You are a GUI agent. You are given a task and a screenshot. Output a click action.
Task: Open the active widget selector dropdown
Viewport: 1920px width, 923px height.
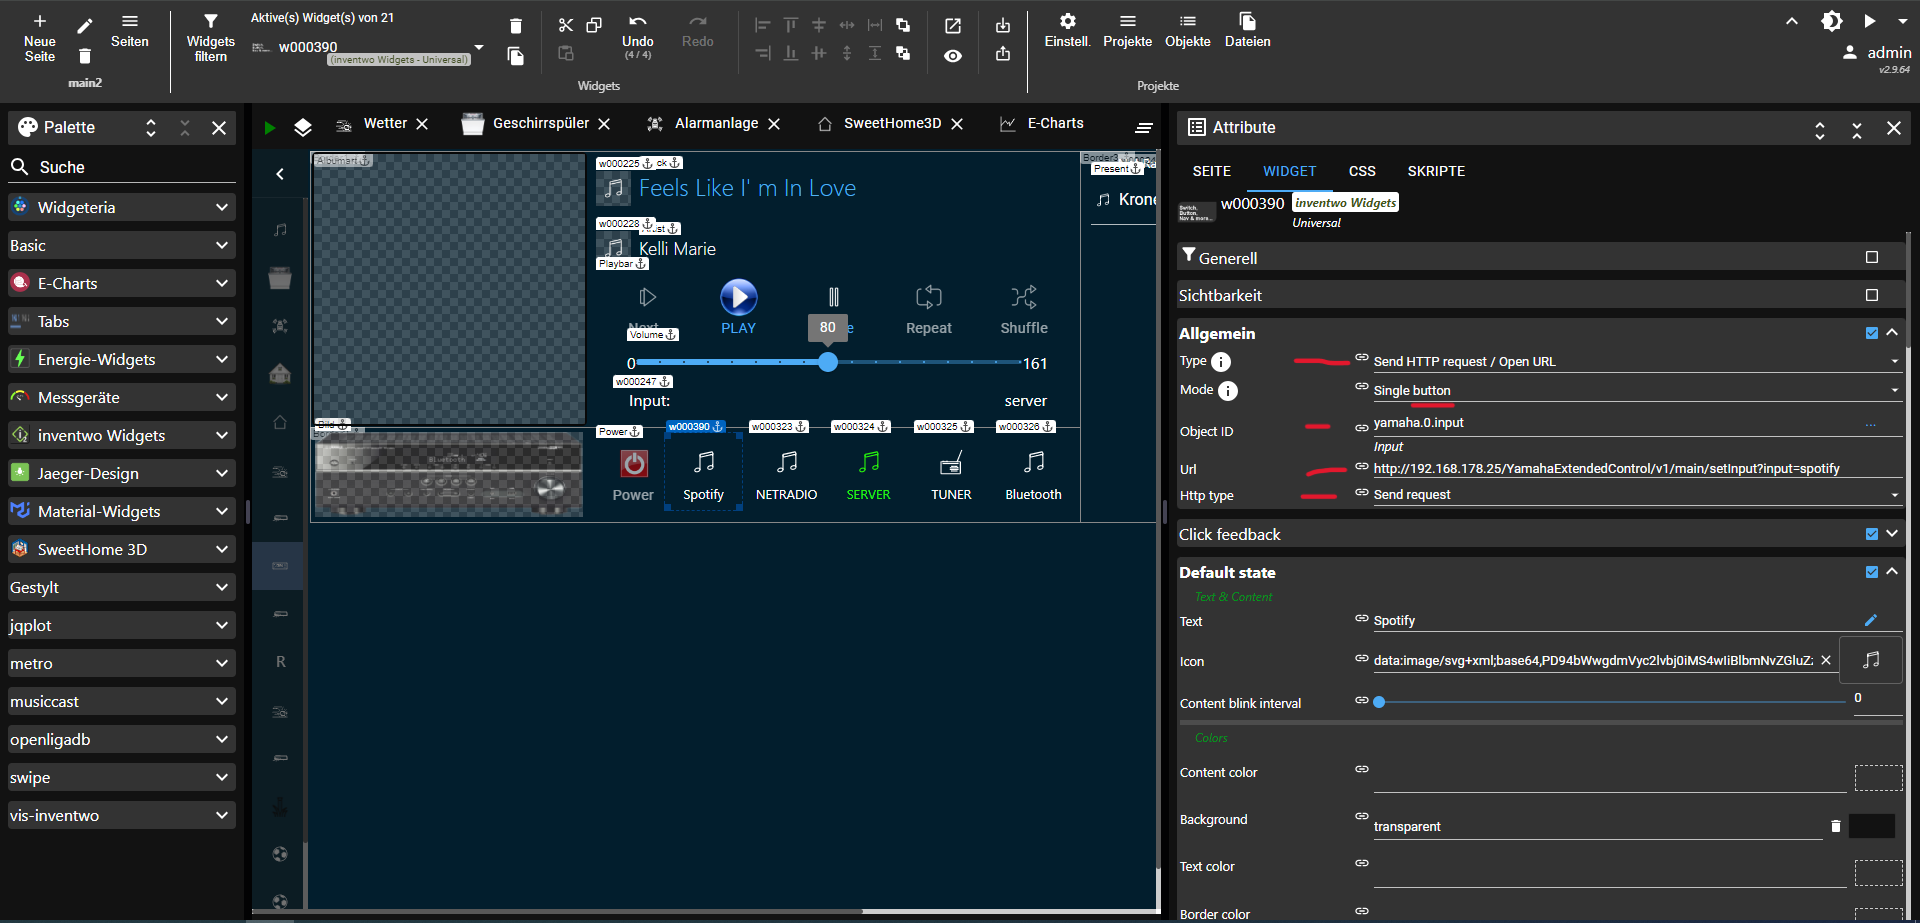pos(479,47)
